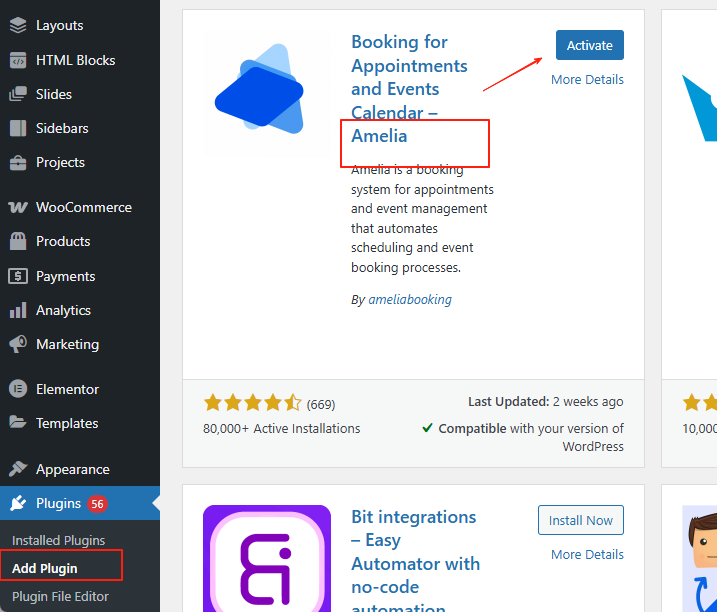Install the Bit integrations plugin
The height and width of the screenshot is (612, 717).
click(x=580, y=520)
